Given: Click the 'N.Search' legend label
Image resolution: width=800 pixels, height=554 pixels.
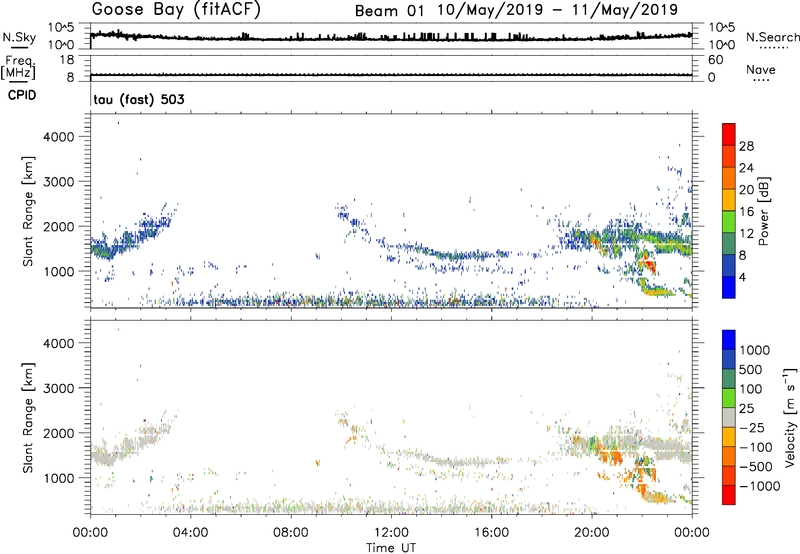Looking at the screenshot, I should (772, 37).
